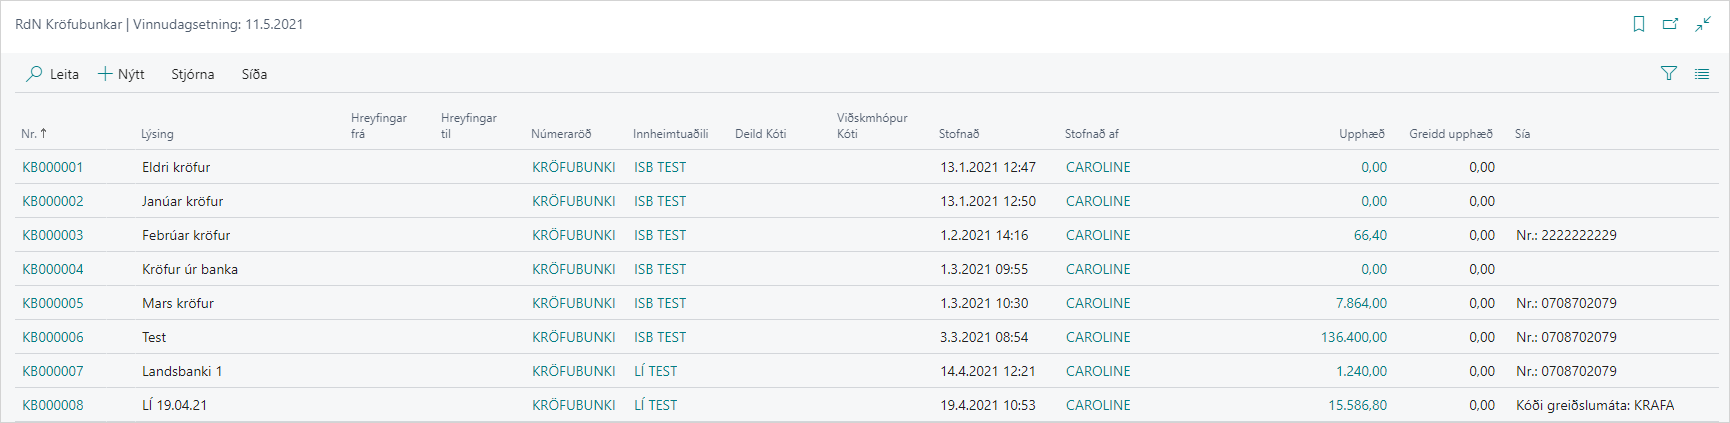Open claim batch KB000001
Screen dimensions: 1730x423
pyautogui.click(x=53, y=167)
